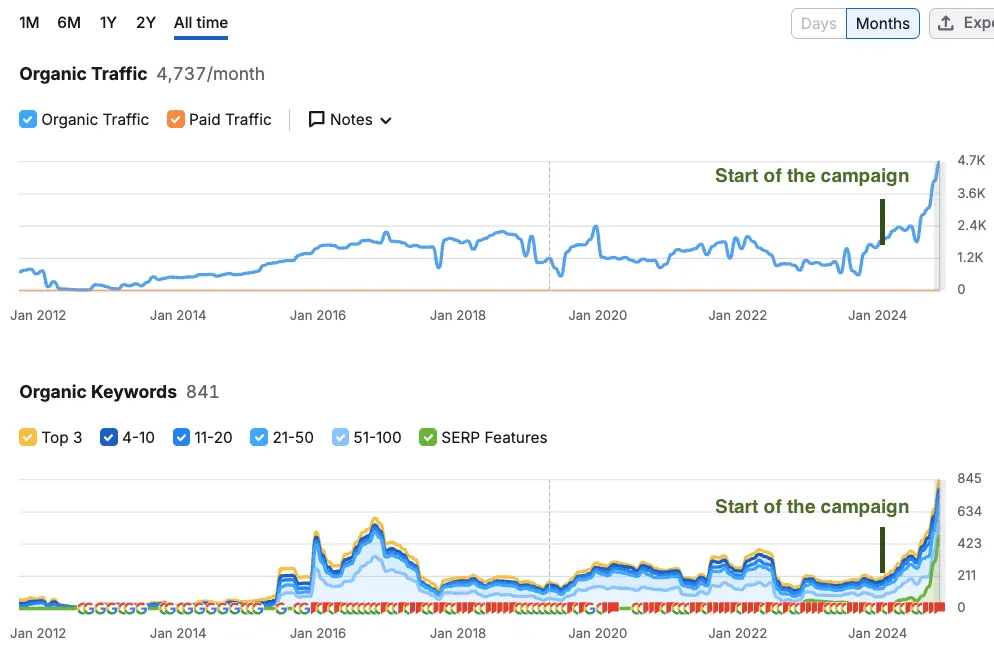Select the All time range tab

[x=201, y=23]
